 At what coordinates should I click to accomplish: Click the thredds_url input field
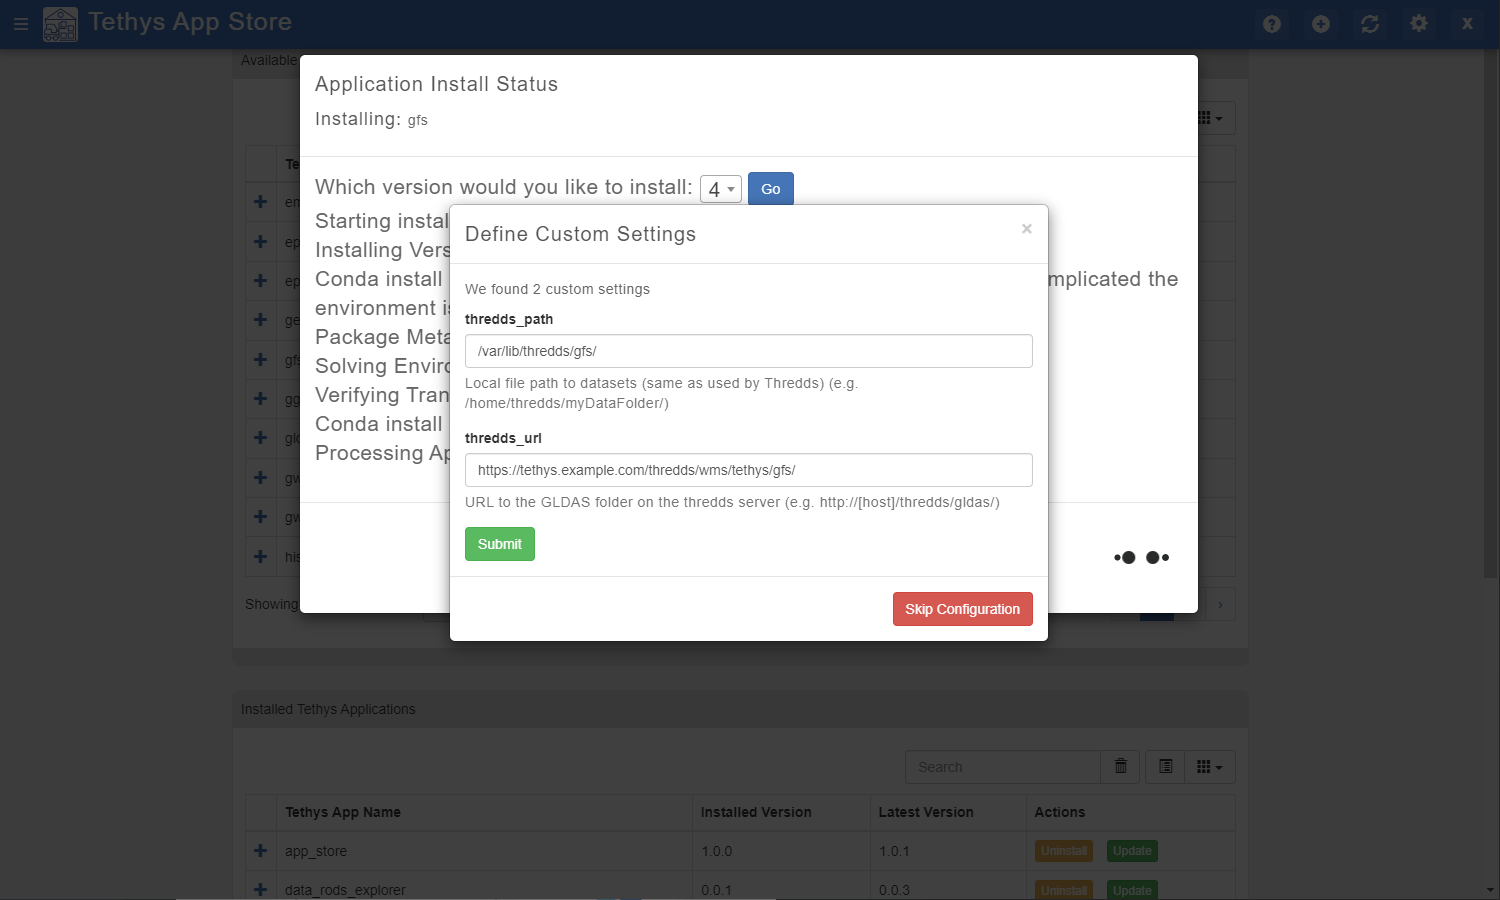pos(749,470)
